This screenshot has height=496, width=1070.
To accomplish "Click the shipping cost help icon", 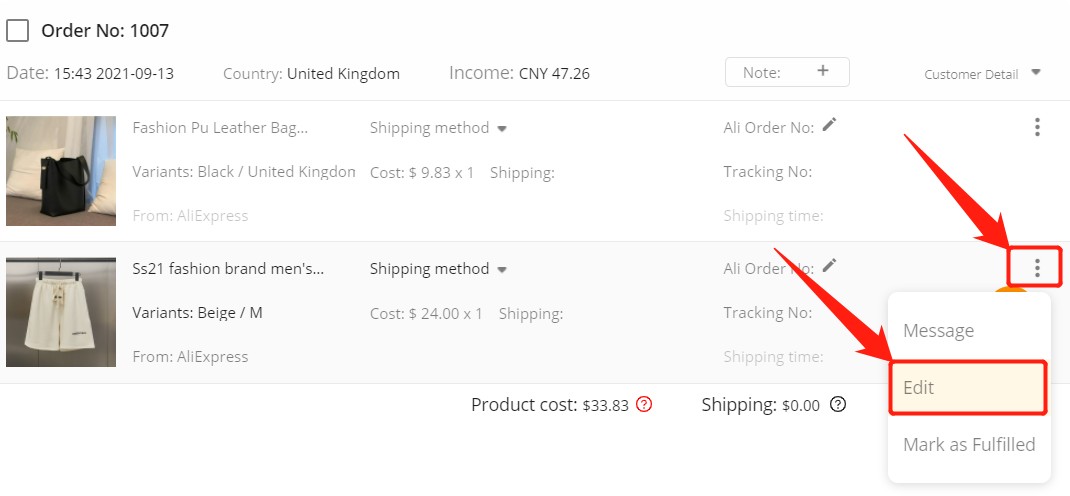I will click(x=838, y=405).
